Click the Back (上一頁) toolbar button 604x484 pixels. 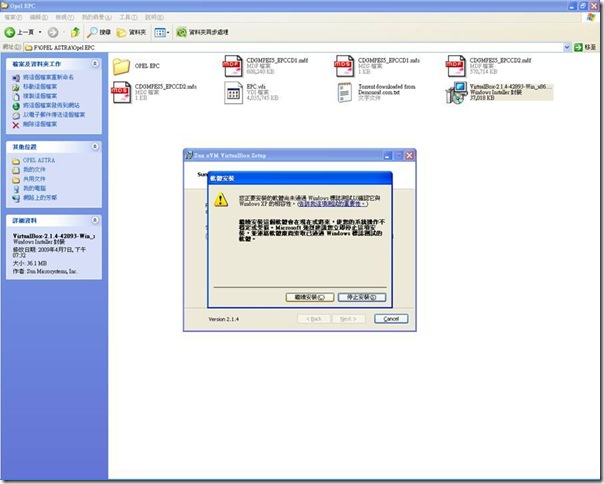click(x=19, y=32)
